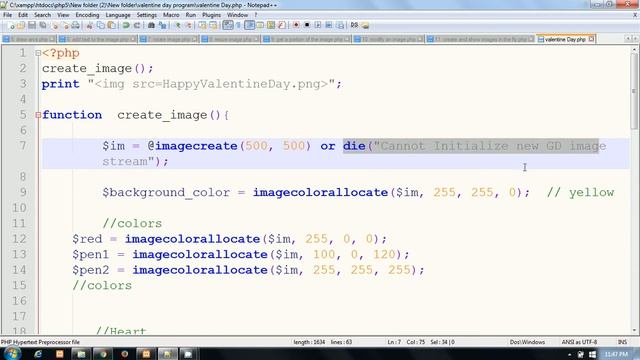Image resolution: width=640 pixels, height=360 pixels.
Task: Click the Windows Start button
Action: point(11,353)
